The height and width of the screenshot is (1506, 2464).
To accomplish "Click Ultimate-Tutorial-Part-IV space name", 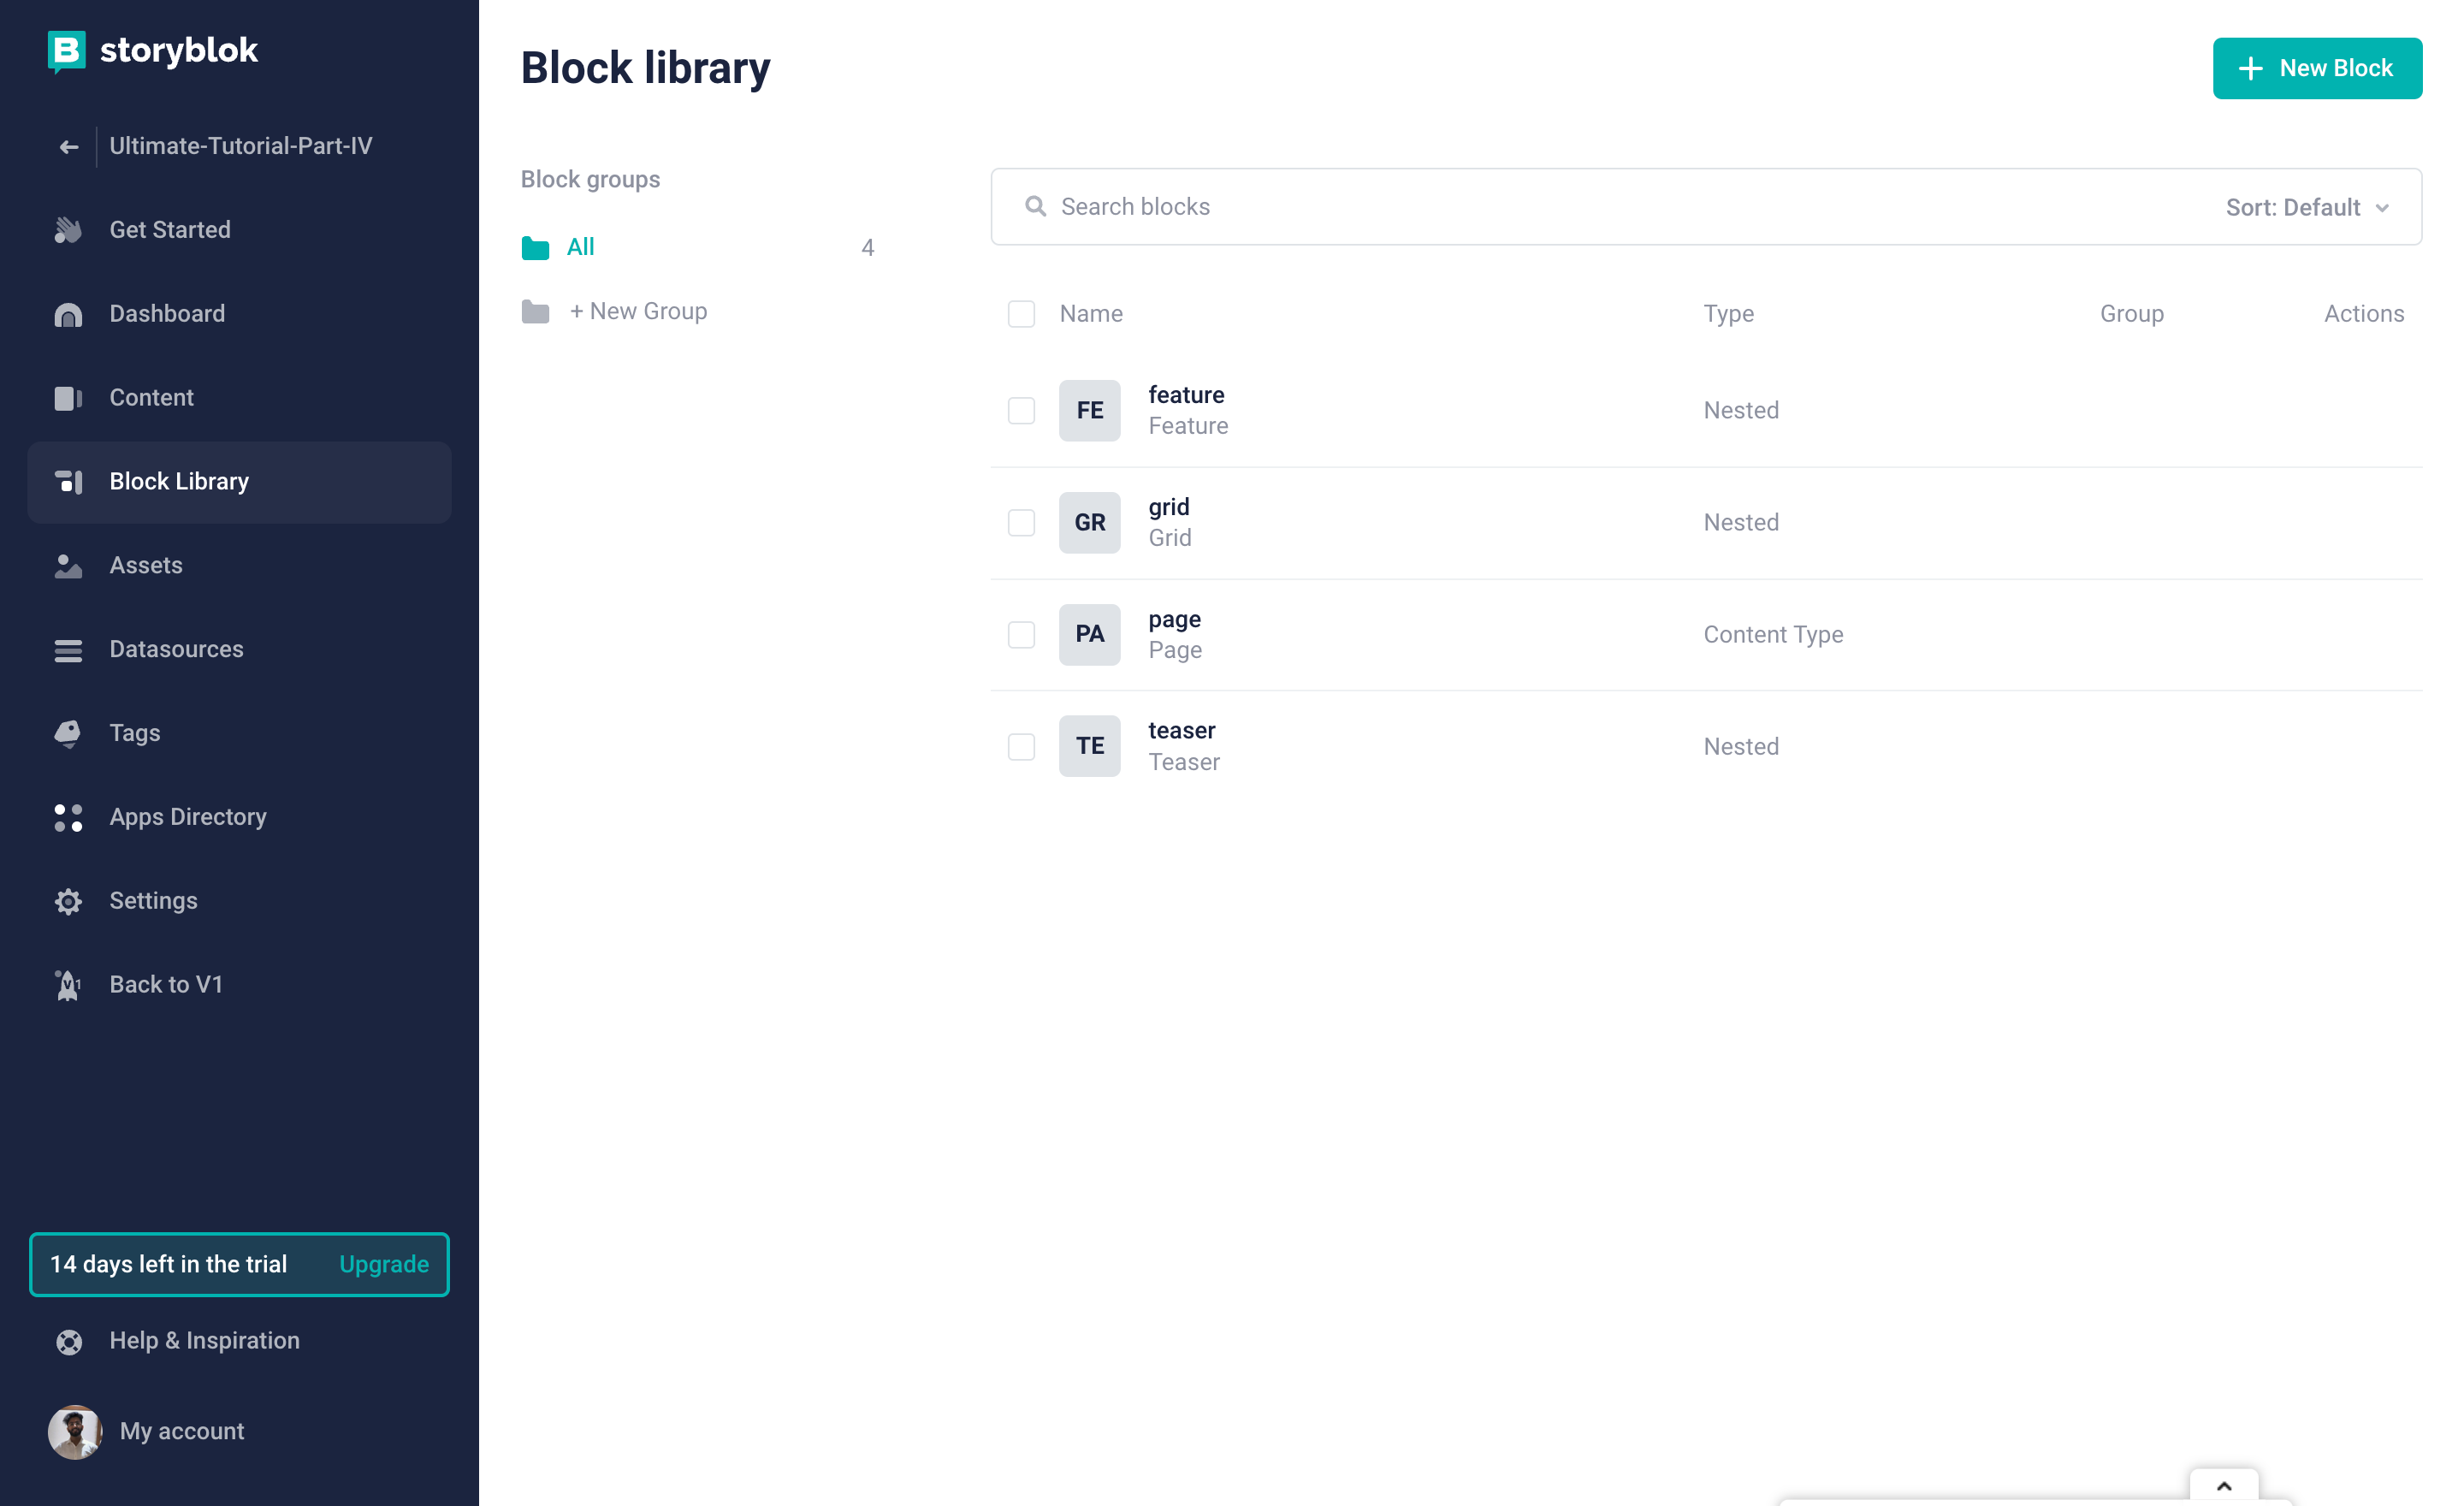I will (x=241, y=146).
